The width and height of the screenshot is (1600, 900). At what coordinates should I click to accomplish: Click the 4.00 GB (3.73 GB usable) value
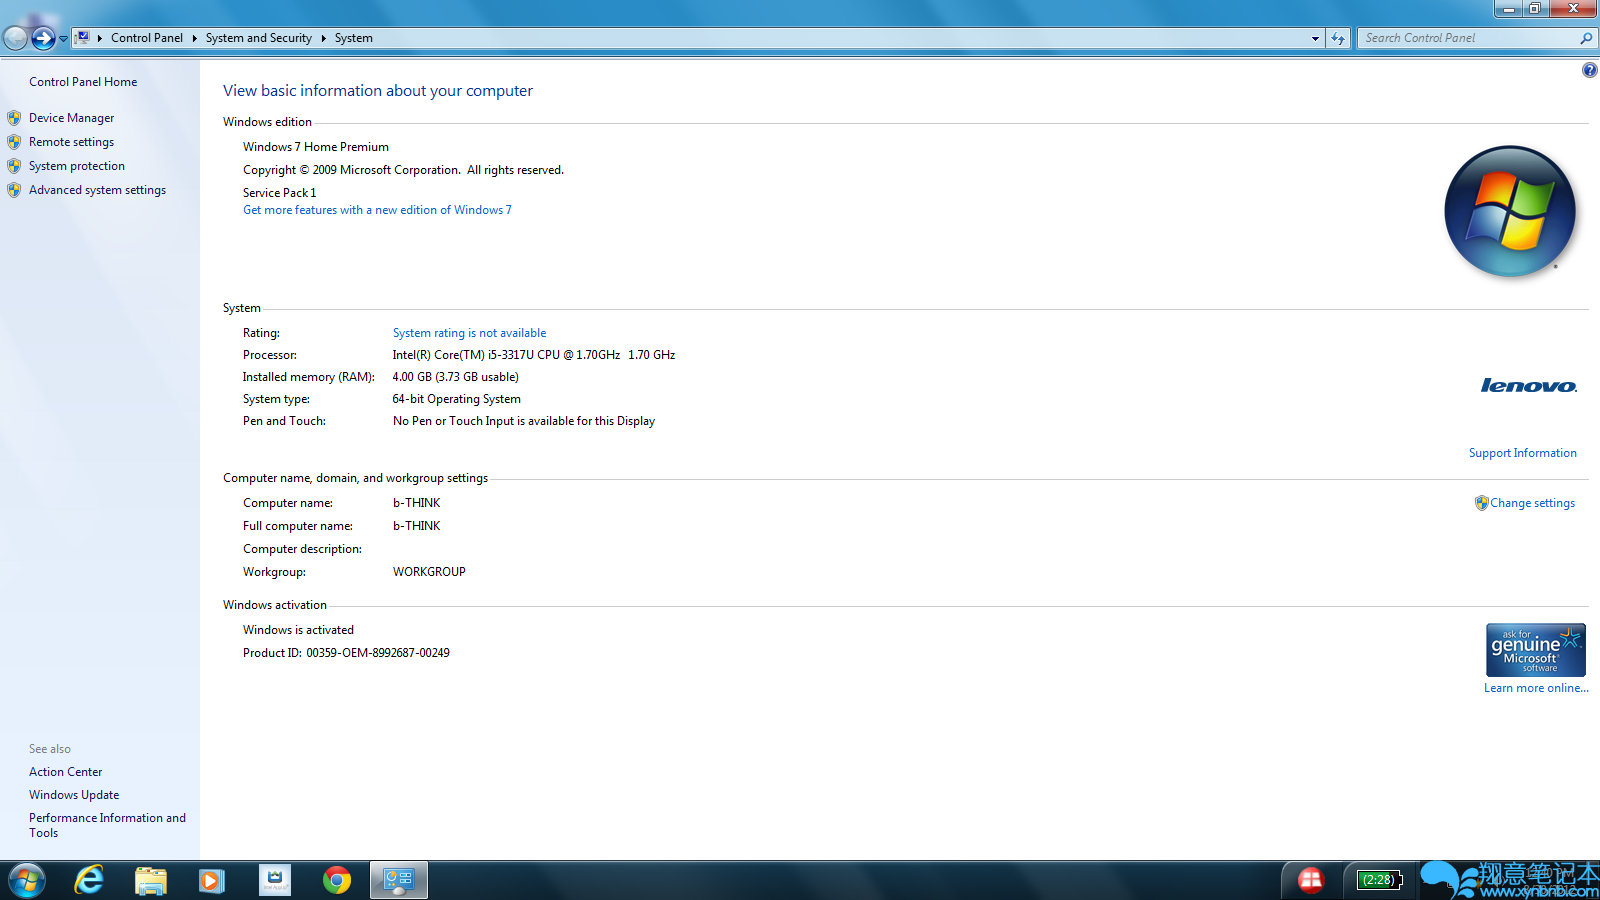pyautogui.click(x=456, y=377)
